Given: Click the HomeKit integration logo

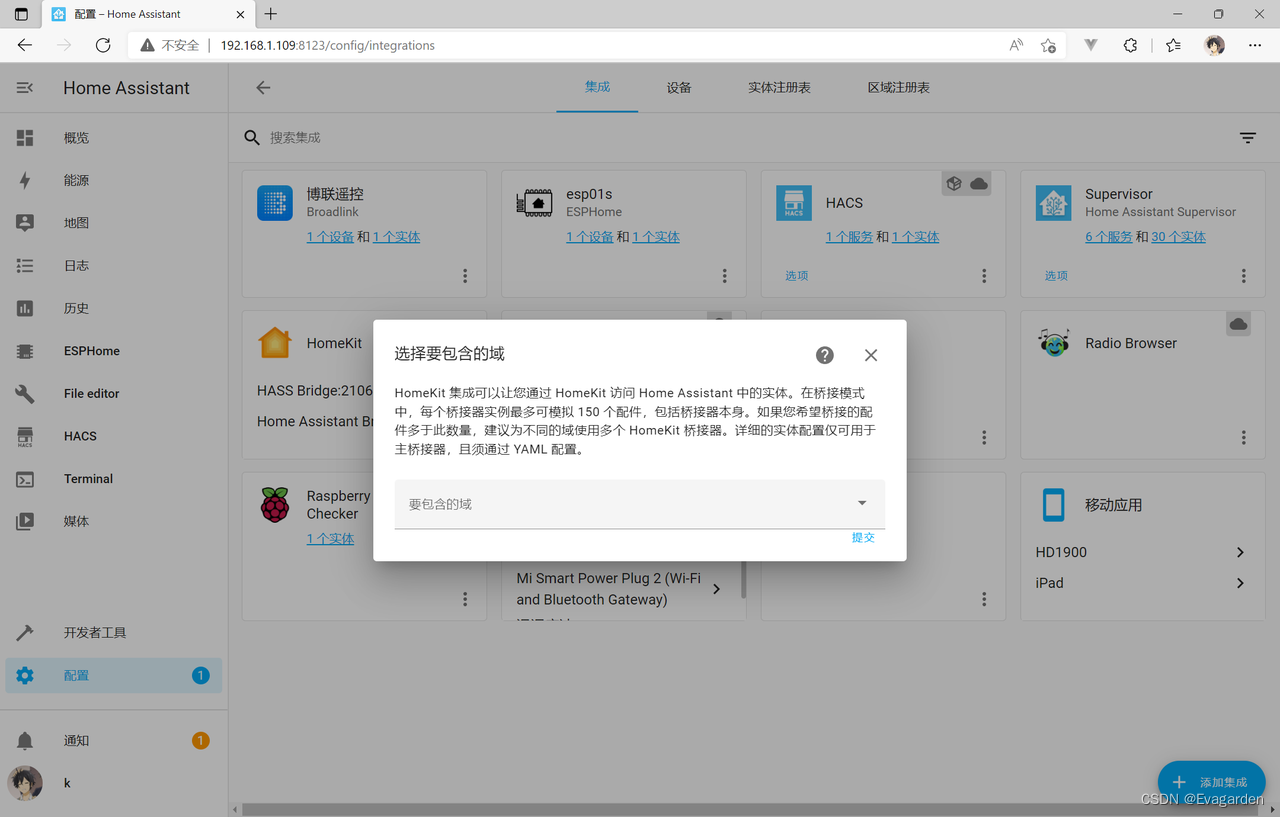Looking at the screenshot, I should point(275,343).
